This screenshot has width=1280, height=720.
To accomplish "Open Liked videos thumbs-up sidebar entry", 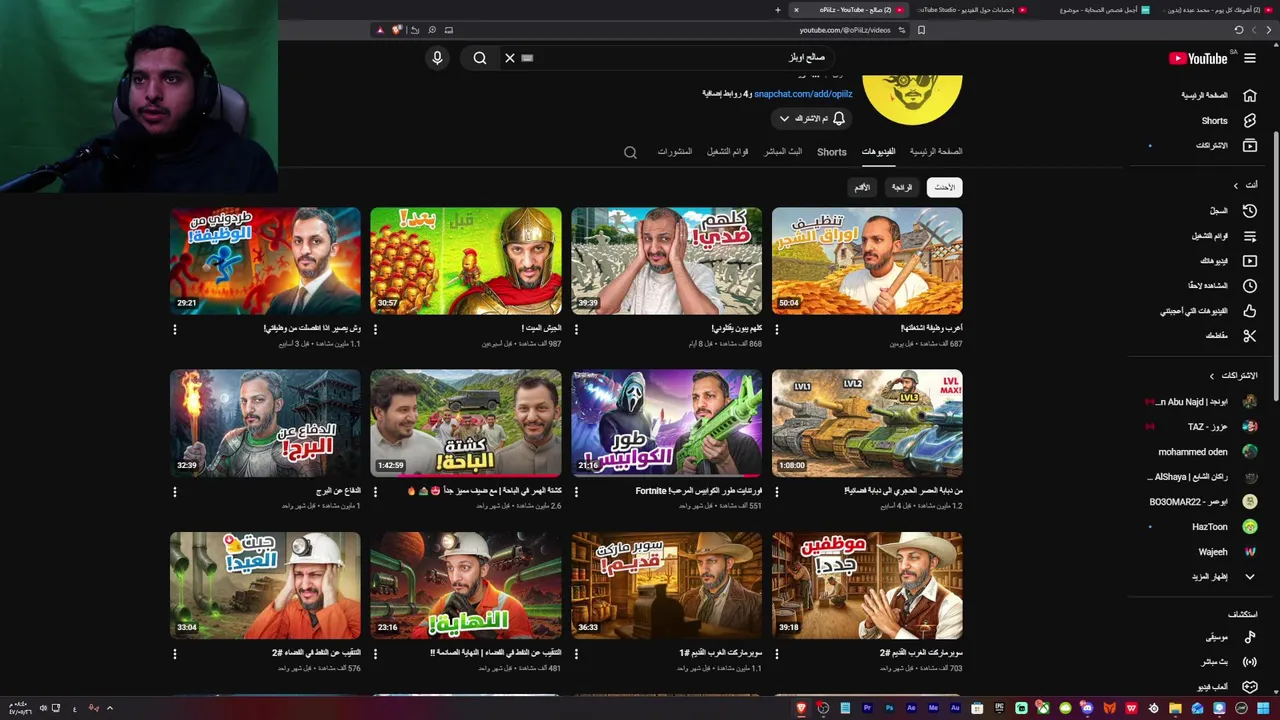I will [x=1249, y=311].
